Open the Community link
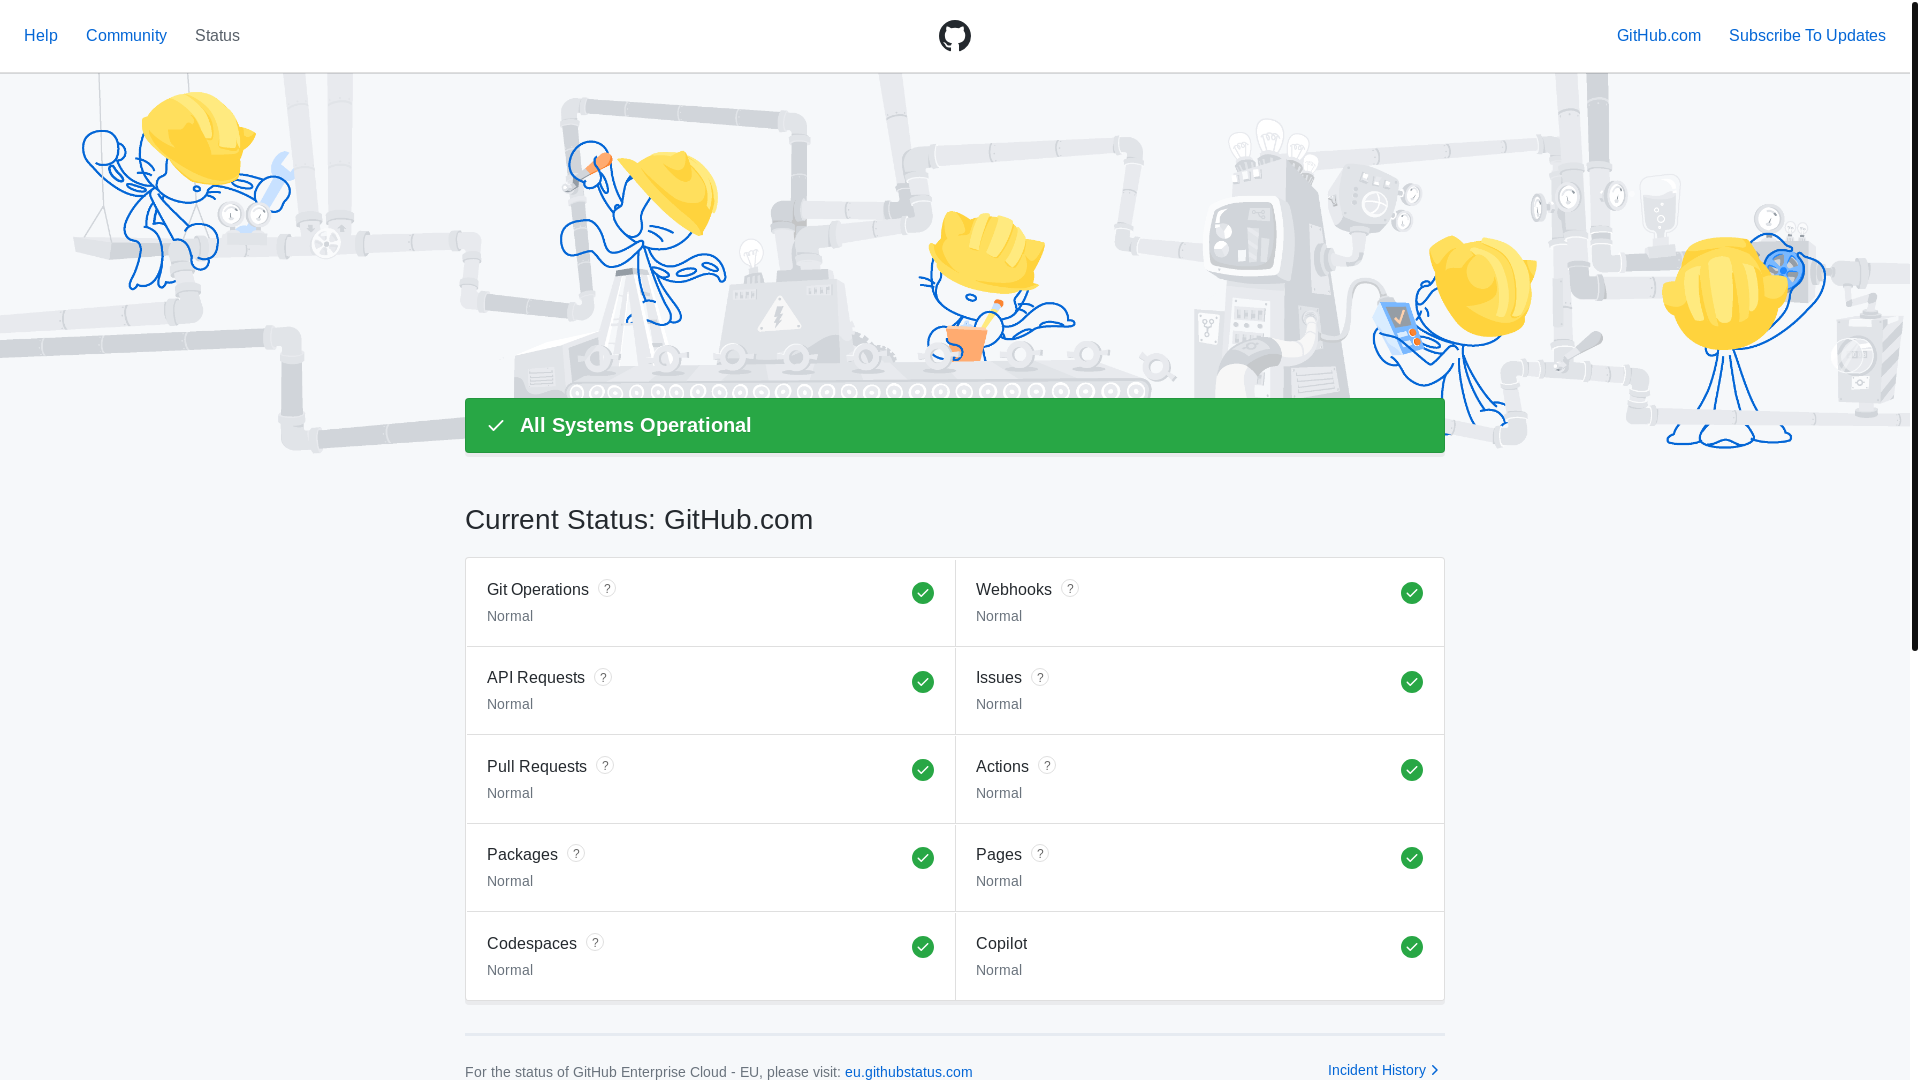Viewport: 1920px width, 1080px height. click(126, 36)
